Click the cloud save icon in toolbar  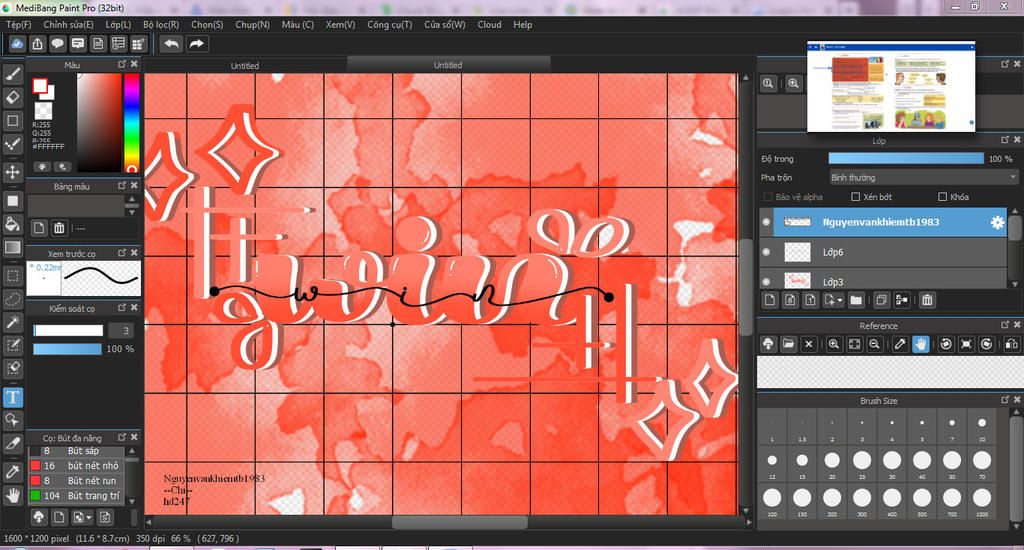pos(17,44)
